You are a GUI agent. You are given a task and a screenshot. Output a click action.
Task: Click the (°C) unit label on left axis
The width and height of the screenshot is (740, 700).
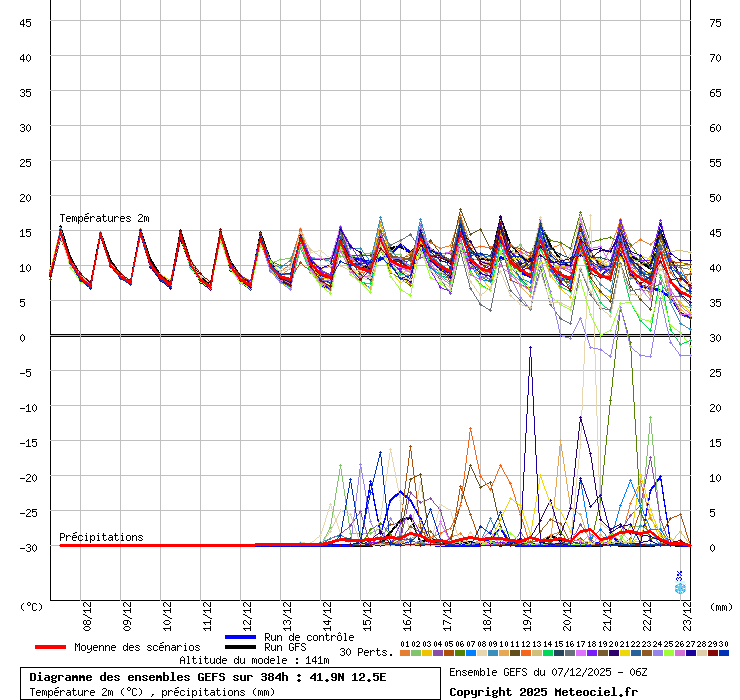pyautogui.click(x=31, y=606)
